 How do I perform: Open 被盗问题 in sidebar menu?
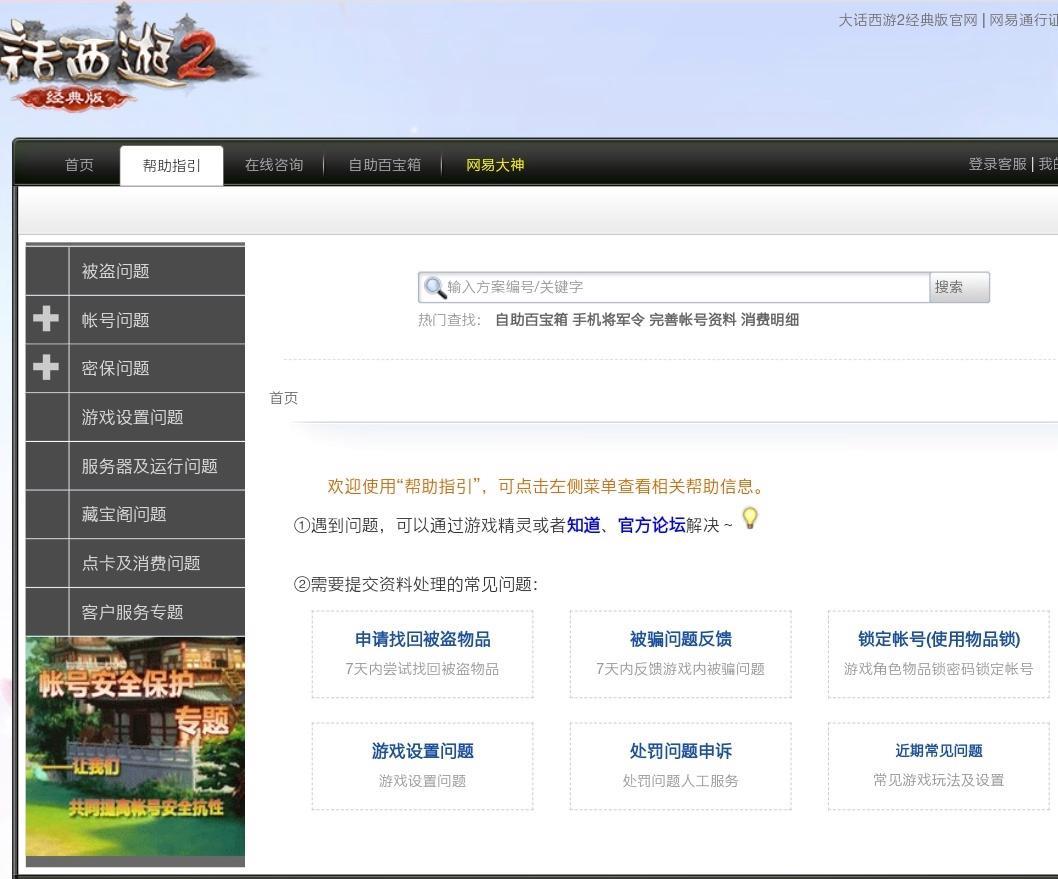click(x=135, y=271)
